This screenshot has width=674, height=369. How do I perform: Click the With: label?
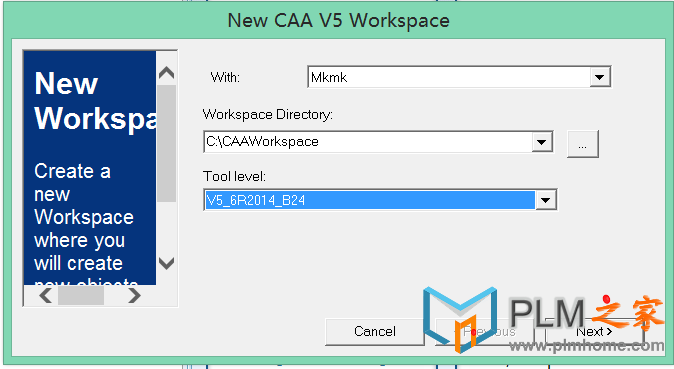(225, 77)
